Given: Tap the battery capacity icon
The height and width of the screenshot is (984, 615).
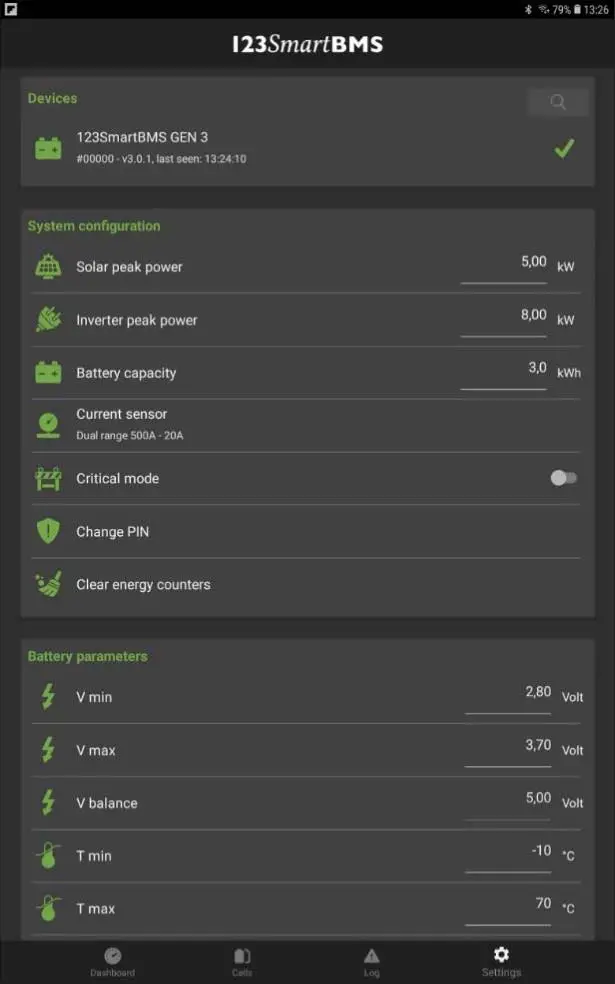Looking at the screenshot, I should tap(48, 373).
